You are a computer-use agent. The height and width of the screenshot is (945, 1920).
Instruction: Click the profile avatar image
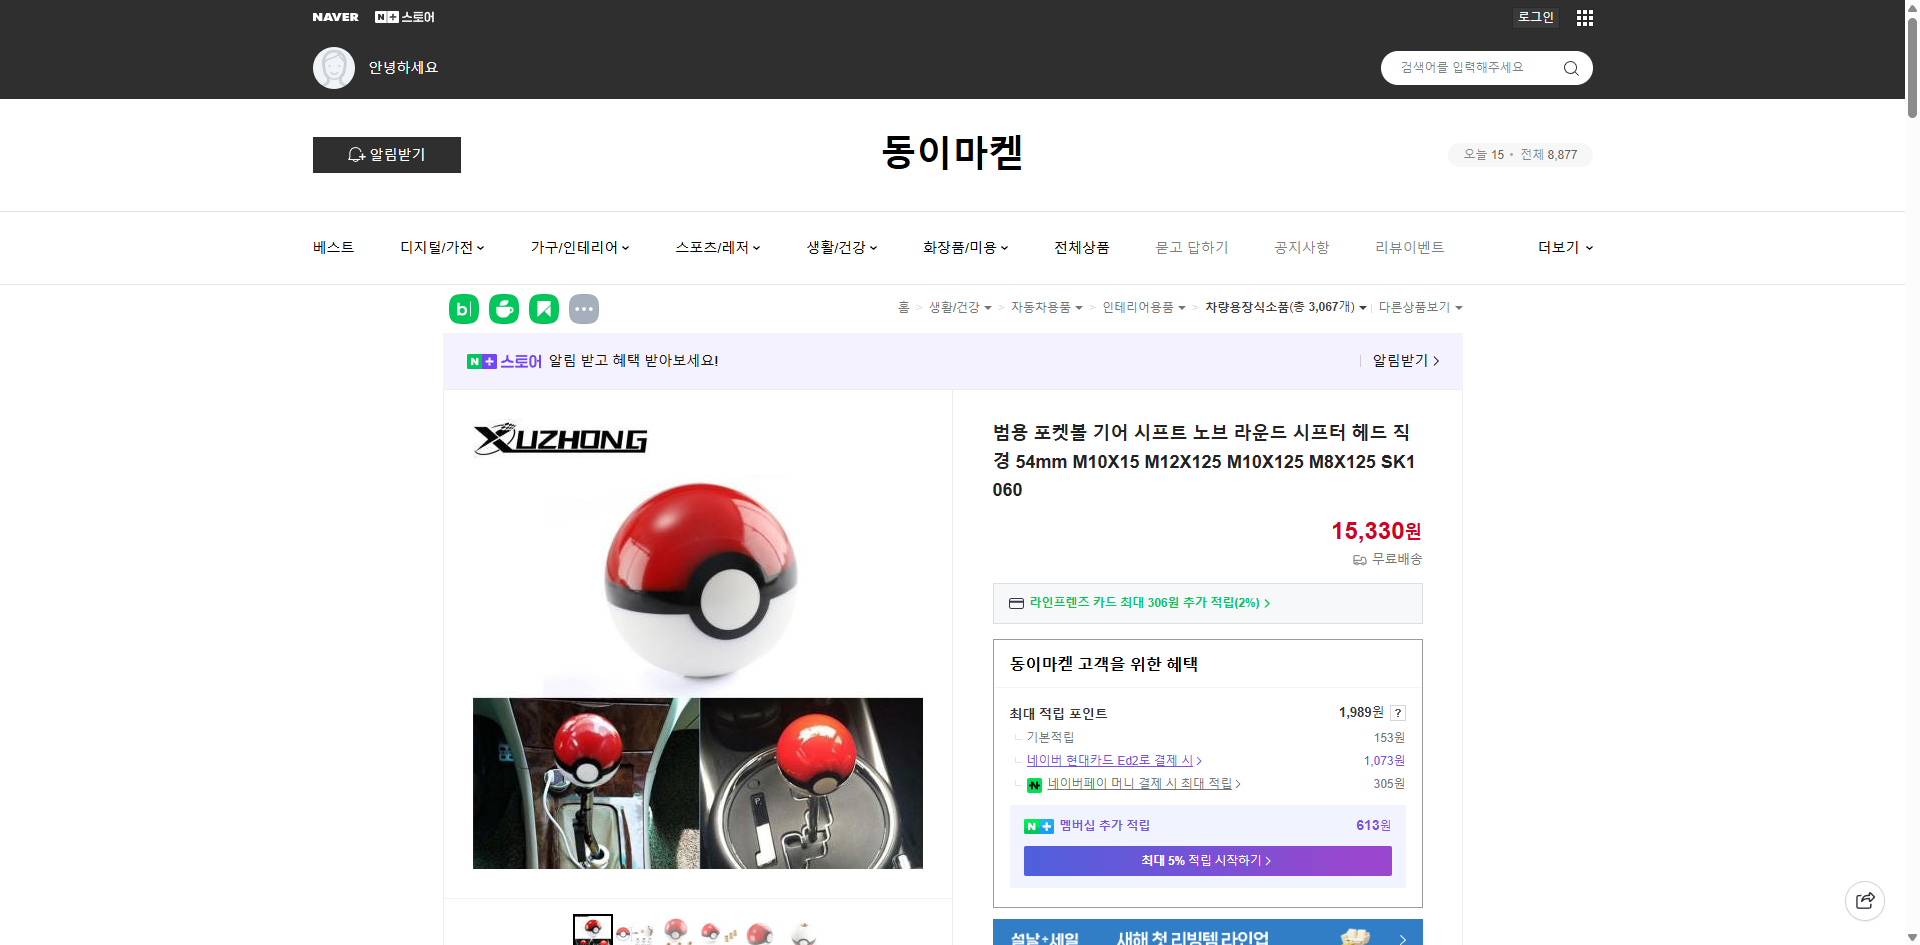coord(333,67)
